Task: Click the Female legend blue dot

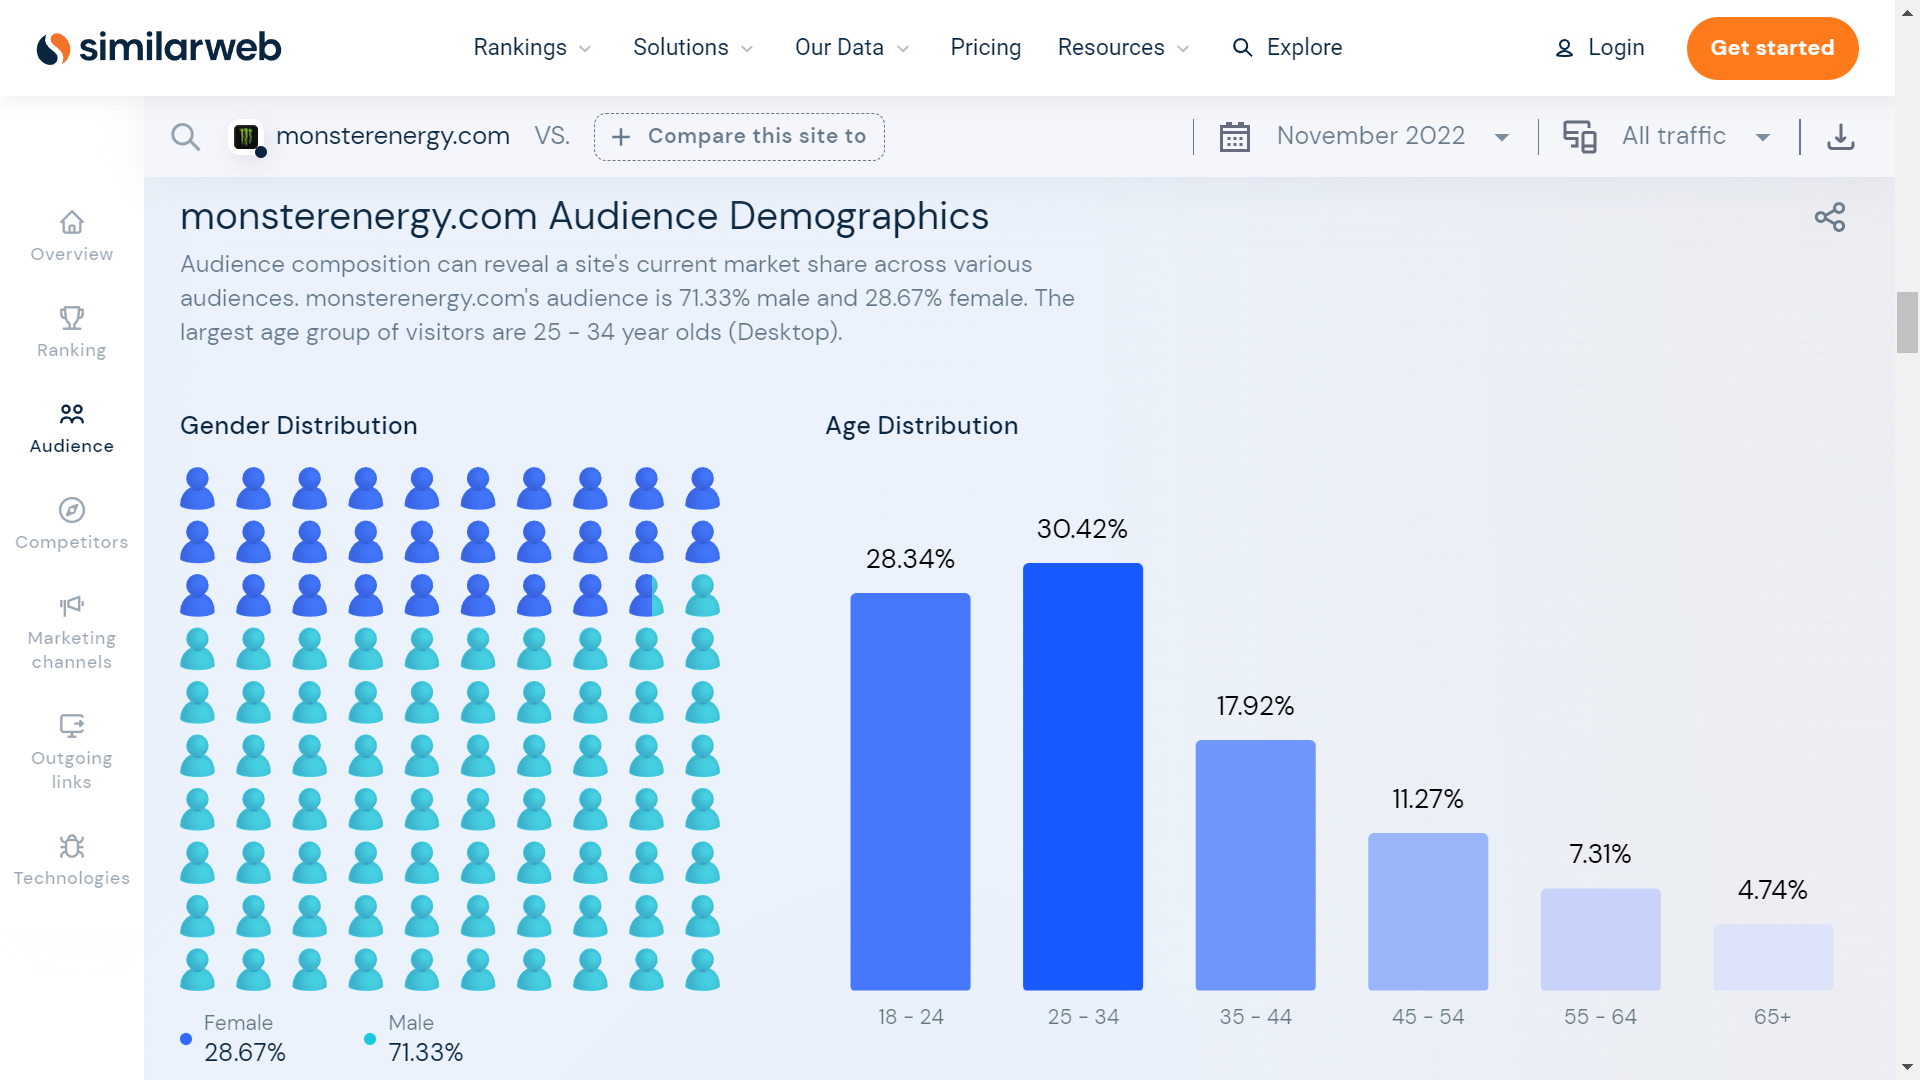Action: pos(186,1039)
